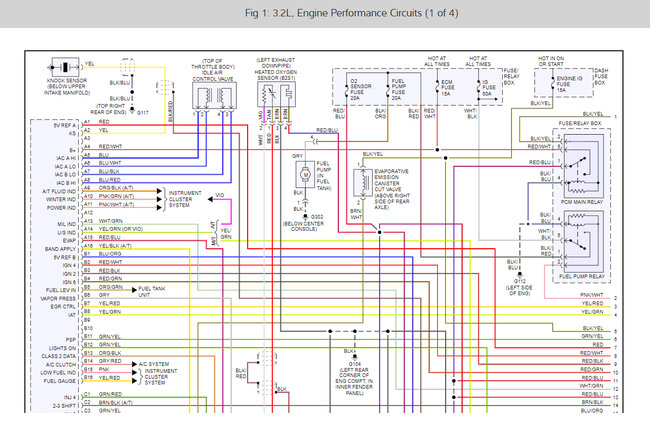
Task: Select the '(BELOW CENTER CONSOLE)' note
Action: click(x=304, y=226)
